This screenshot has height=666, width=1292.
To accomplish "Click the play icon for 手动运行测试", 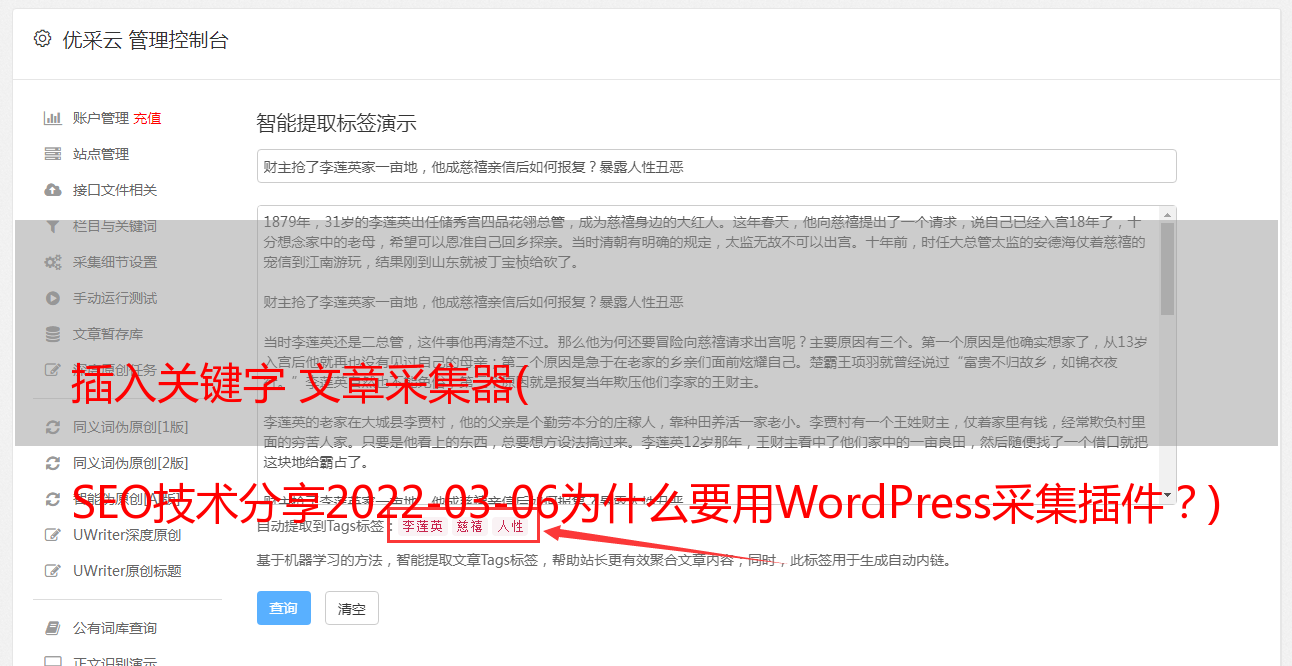I will point(53,298).
